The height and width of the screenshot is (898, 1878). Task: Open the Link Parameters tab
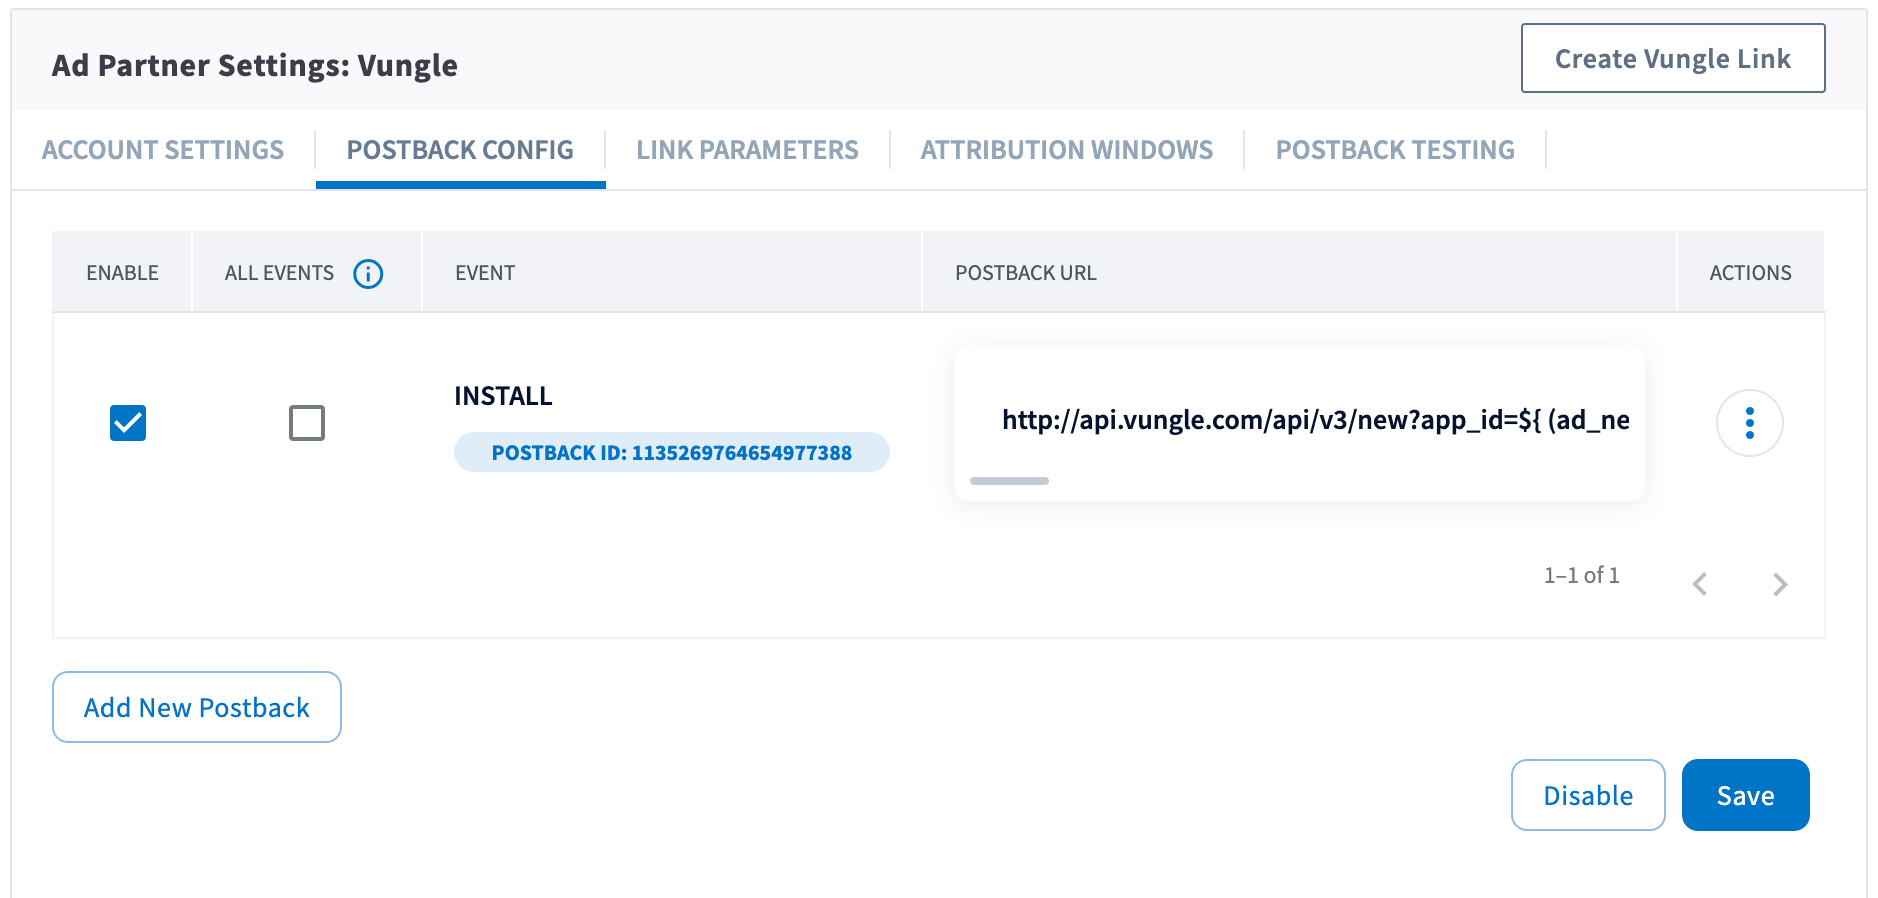pos(747,150)
